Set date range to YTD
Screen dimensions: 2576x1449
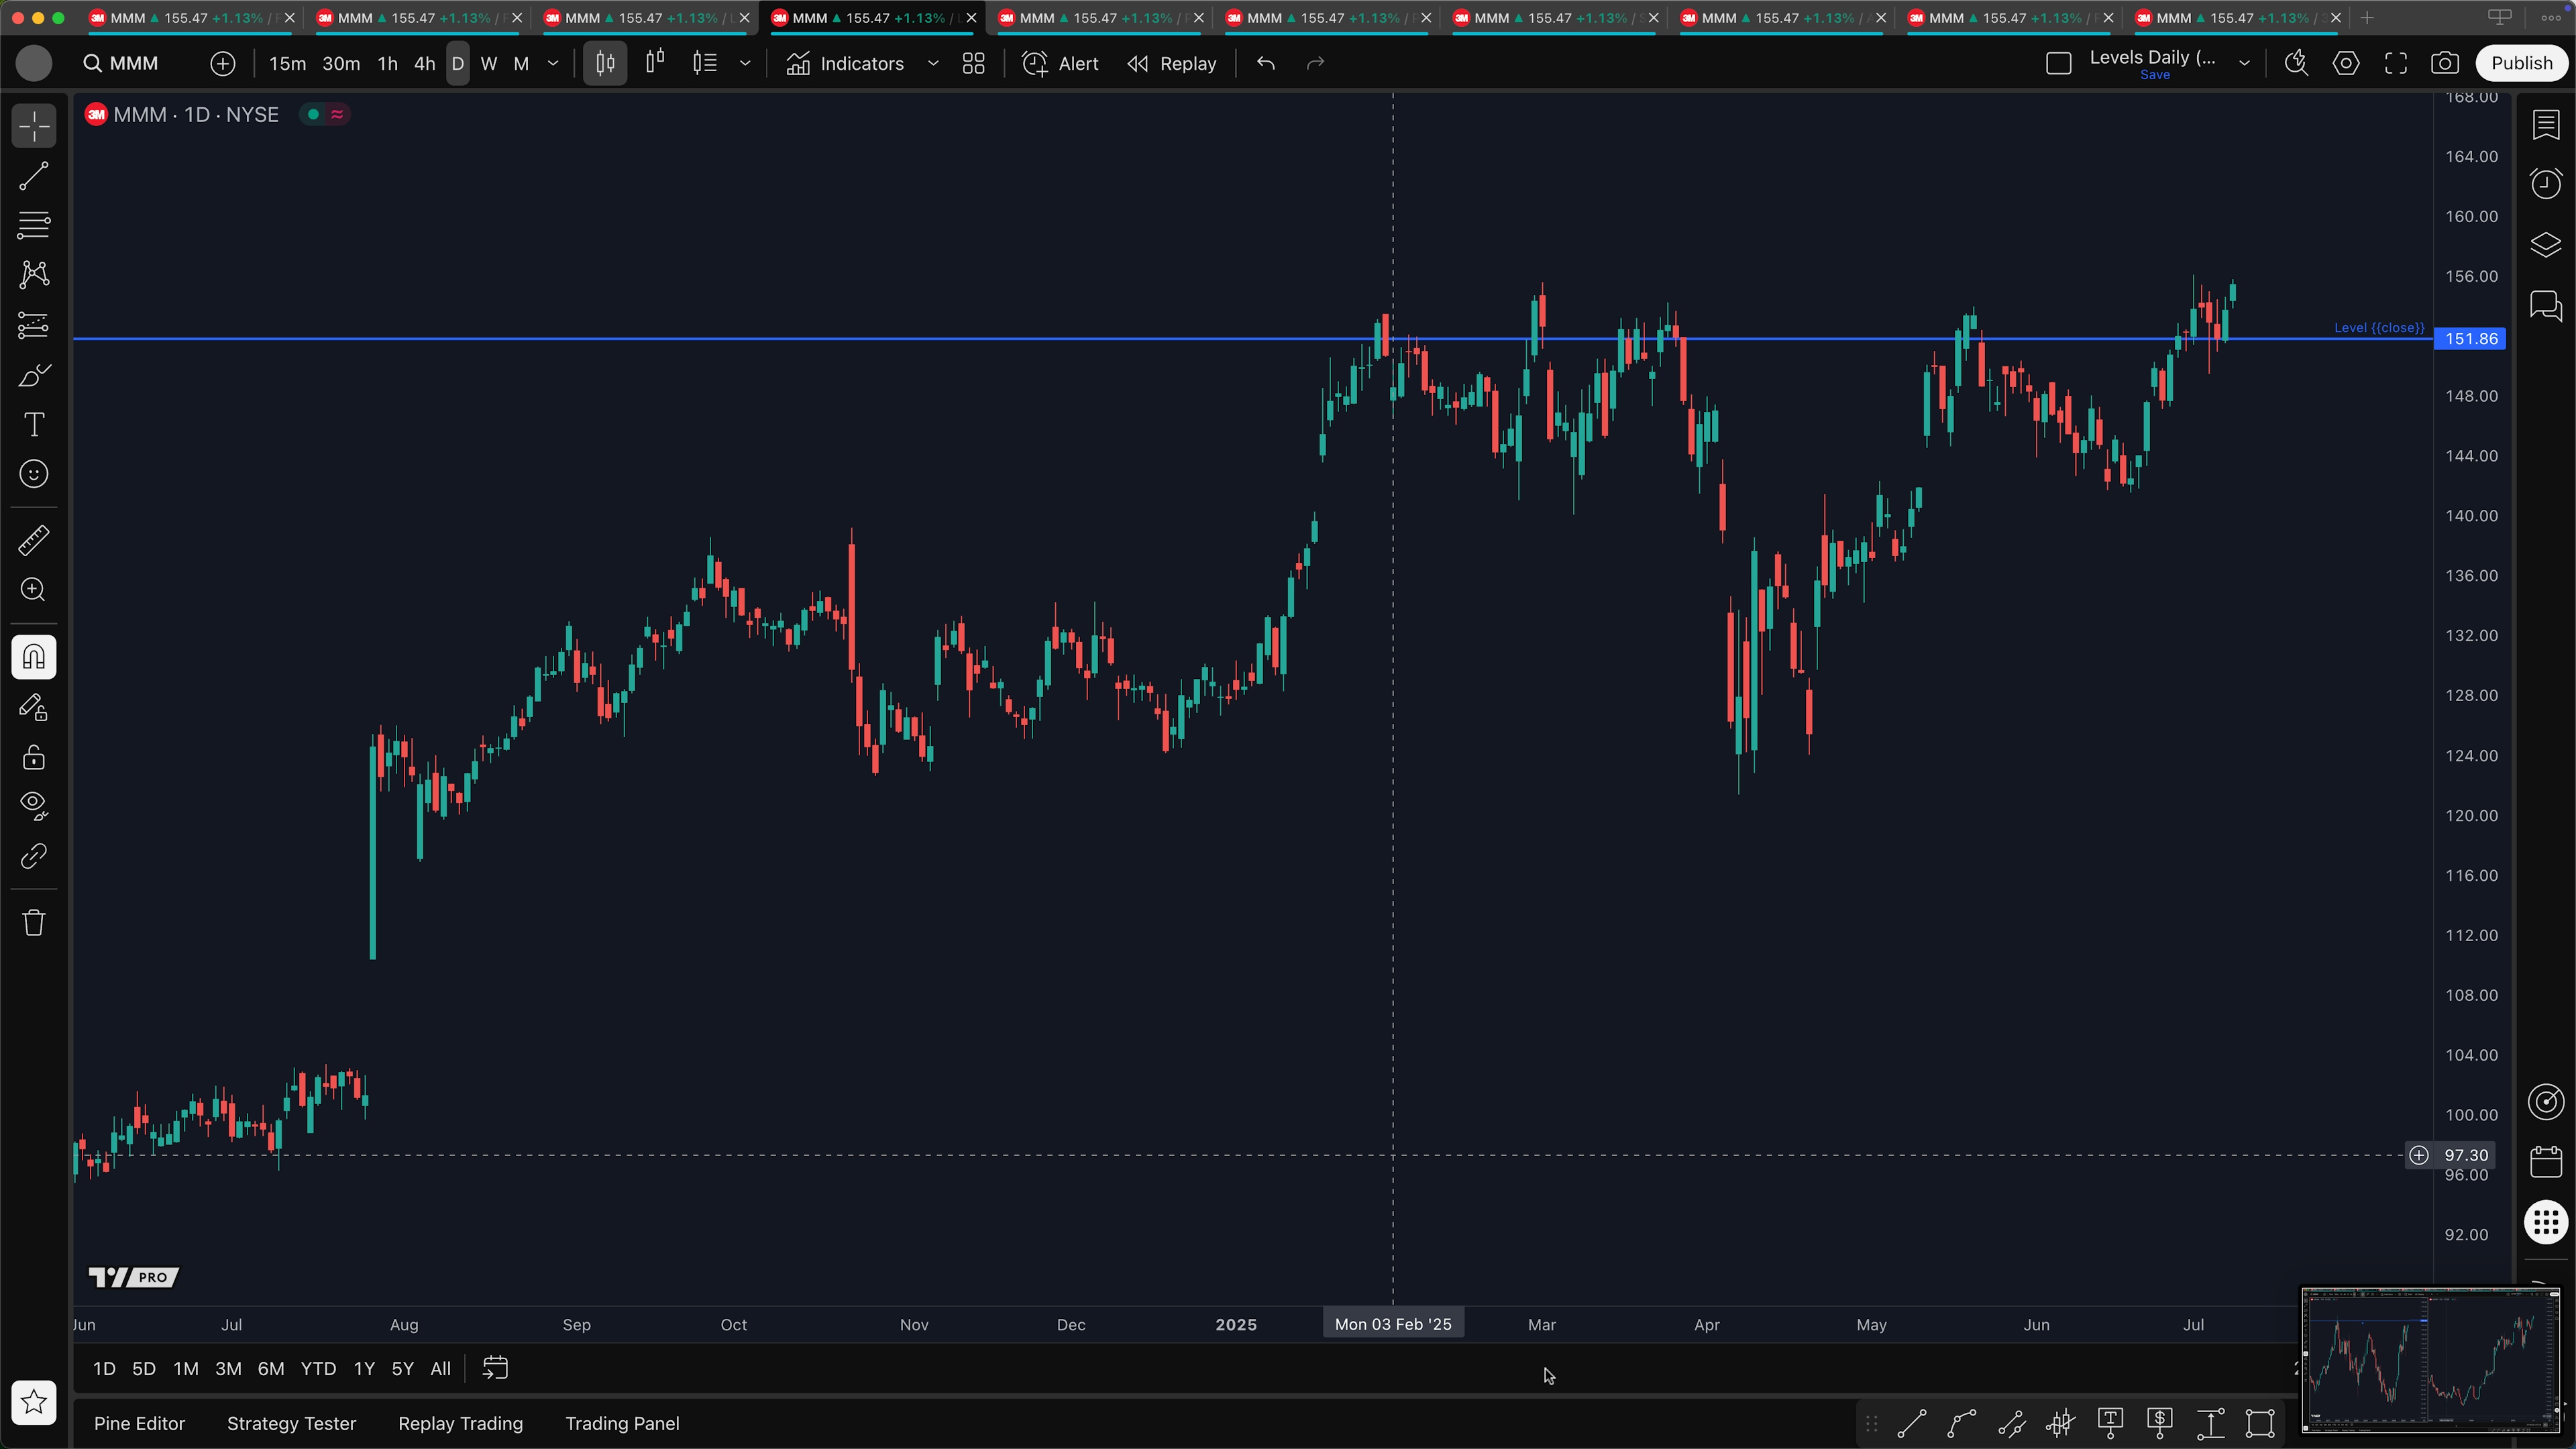tap(318, 1368)
